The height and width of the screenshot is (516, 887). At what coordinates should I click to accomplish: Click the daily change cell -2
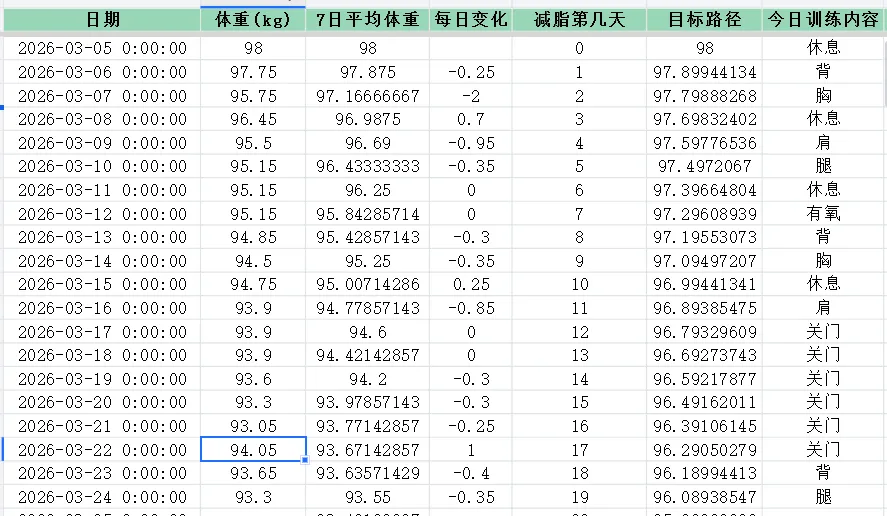click(x=471, y=96)
